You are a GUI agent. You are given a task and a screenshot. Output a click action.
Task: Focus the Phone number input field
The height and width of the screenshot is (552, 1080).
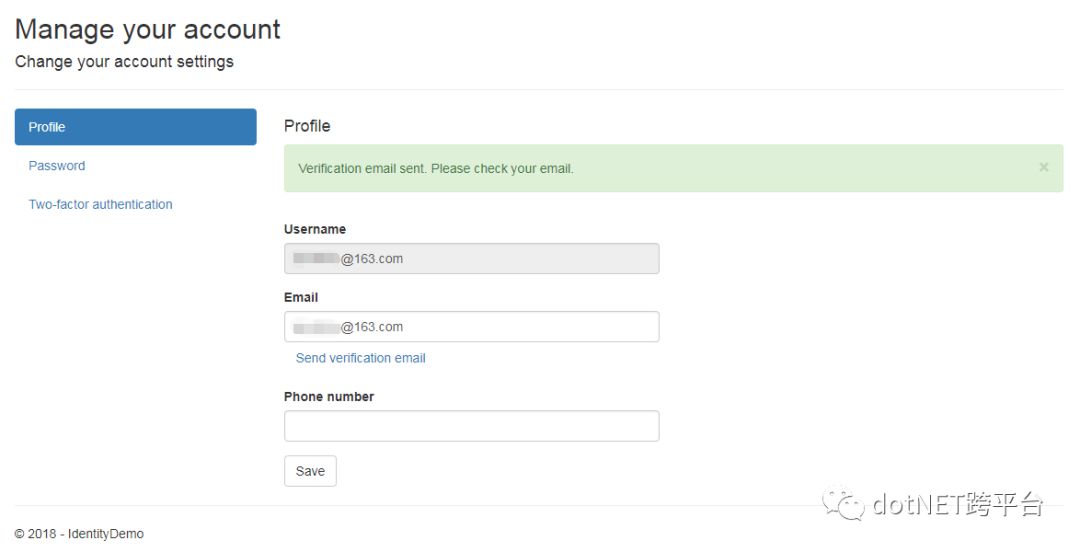pyautogui.click(x=471, y=426)
